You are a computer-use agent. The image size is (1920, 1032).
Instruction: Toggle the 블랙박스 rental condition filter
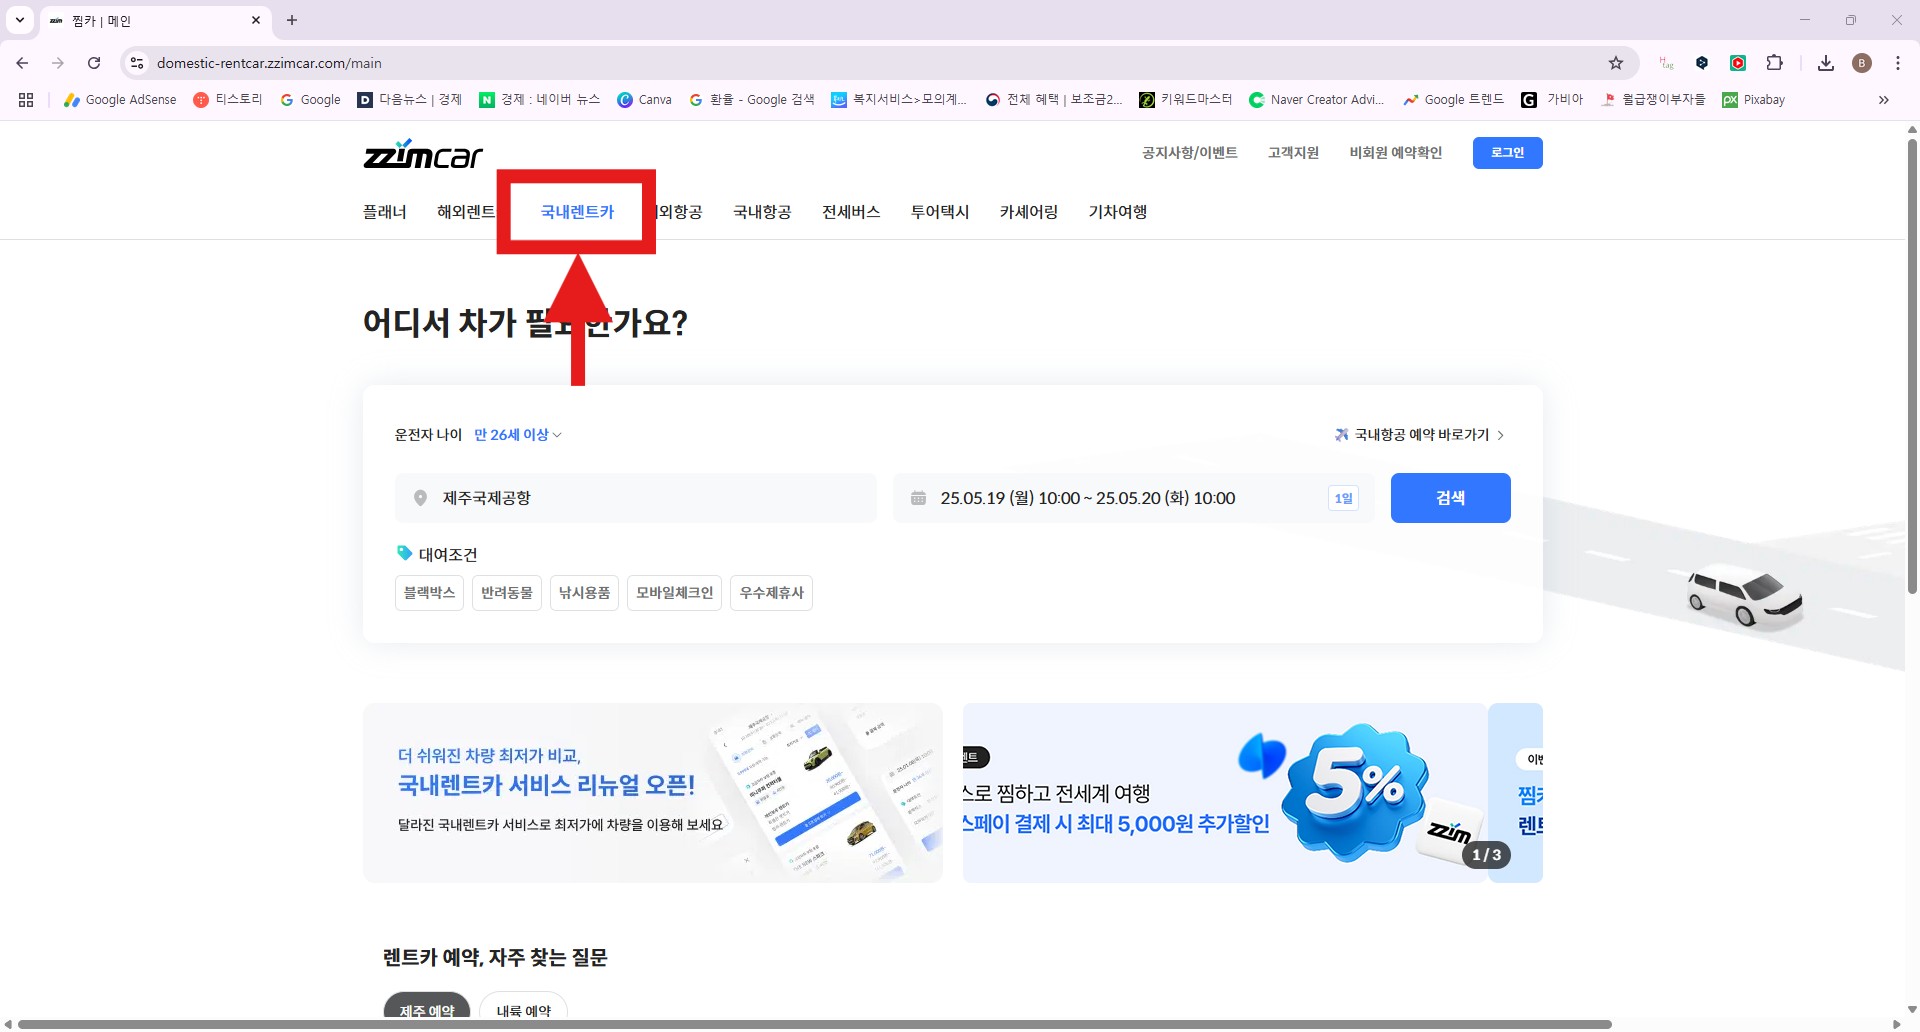coord(429,592)
